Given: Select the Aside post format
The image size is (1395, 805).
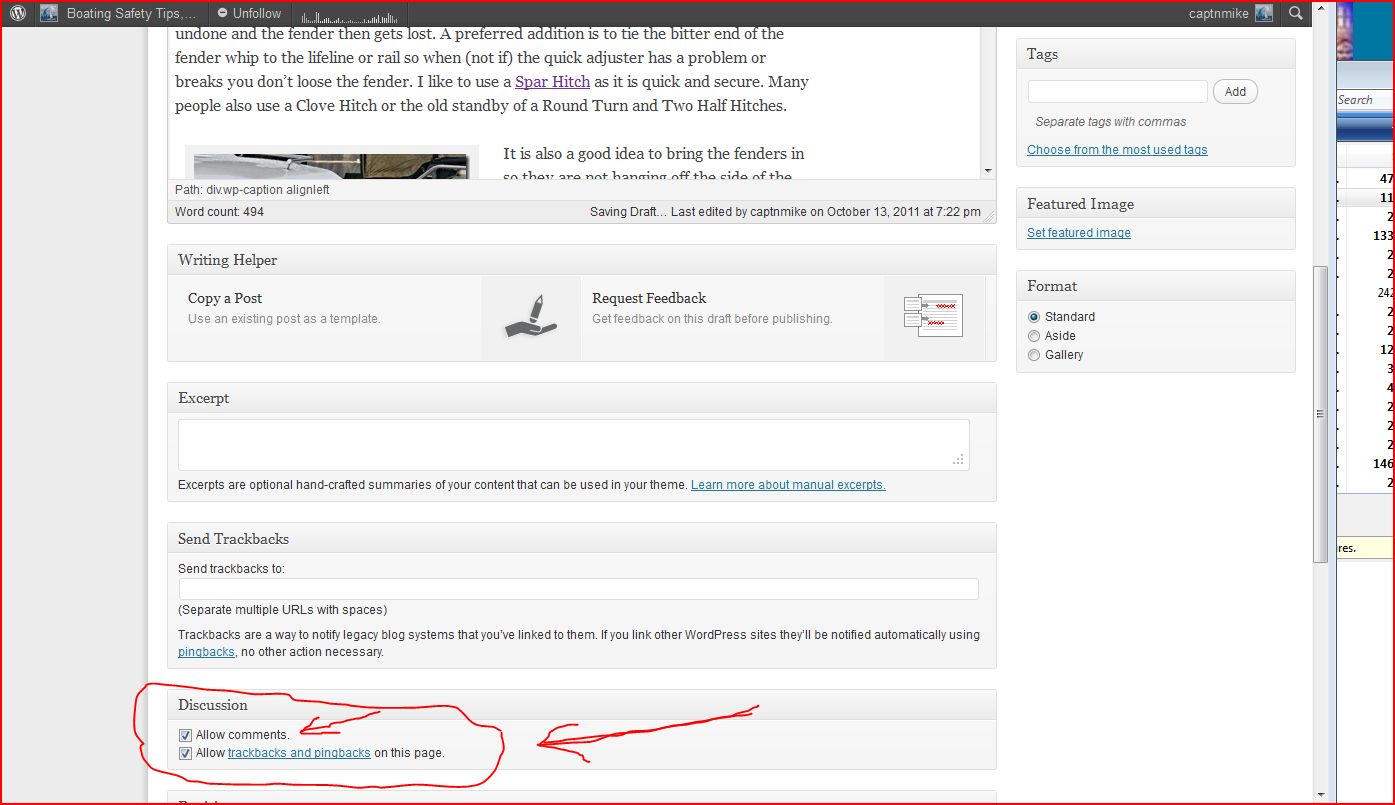Looking at the screenshot, I should [1034, 336].
